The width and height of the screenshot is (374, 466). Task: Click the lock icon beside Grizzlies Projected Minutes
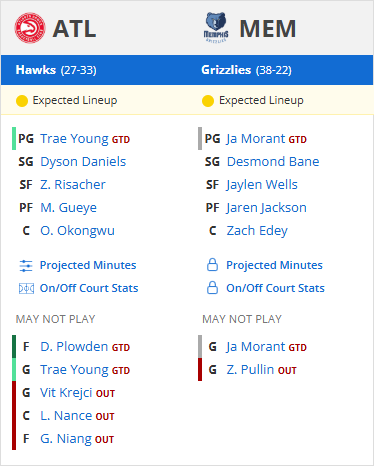212,265
